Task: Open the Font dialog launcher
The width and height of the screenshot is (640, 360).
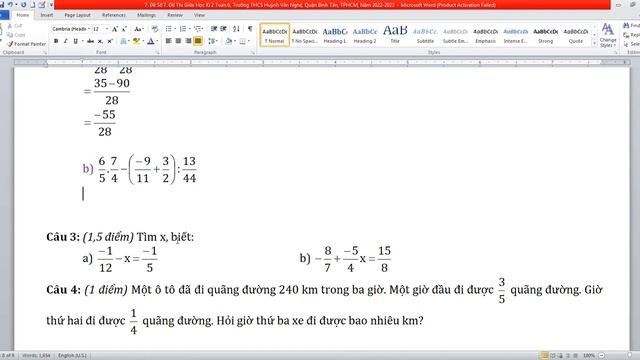Action: coord(158,53)
